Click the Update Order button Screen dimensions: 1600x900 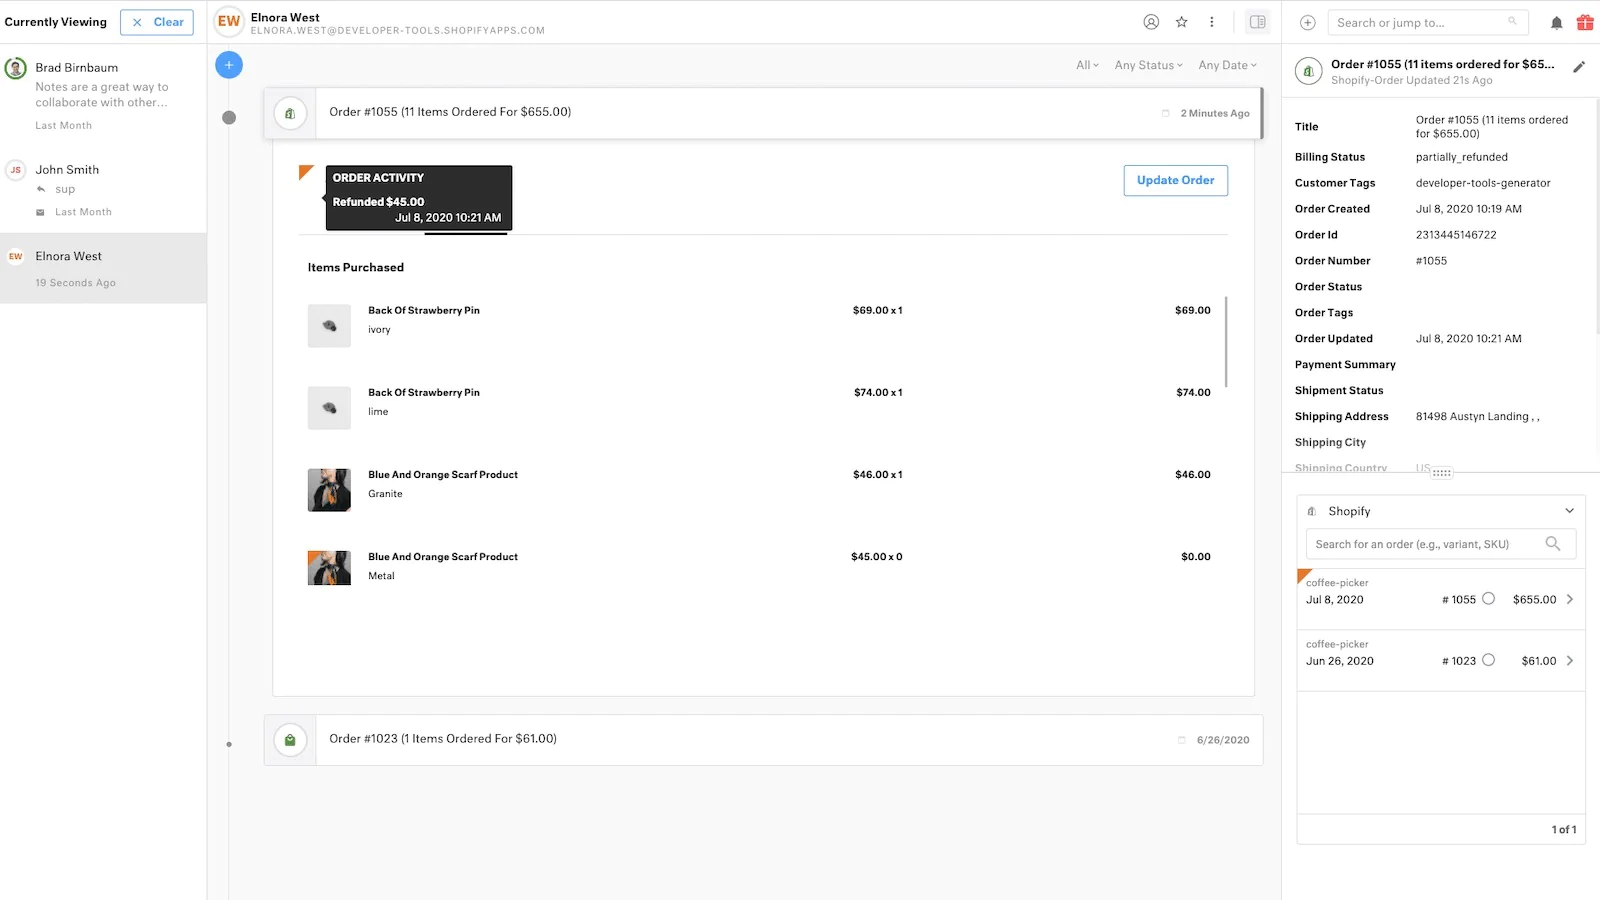tap(1175, 180)
